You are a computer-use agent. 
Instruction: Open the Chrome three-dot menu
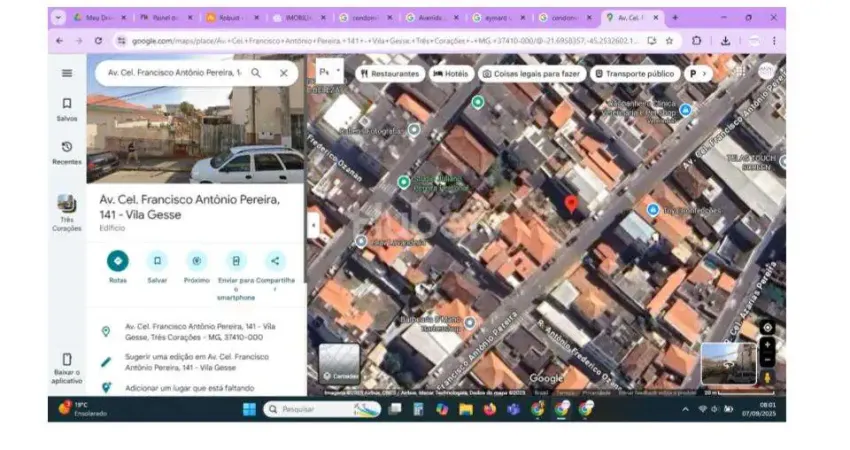(774, 41)
